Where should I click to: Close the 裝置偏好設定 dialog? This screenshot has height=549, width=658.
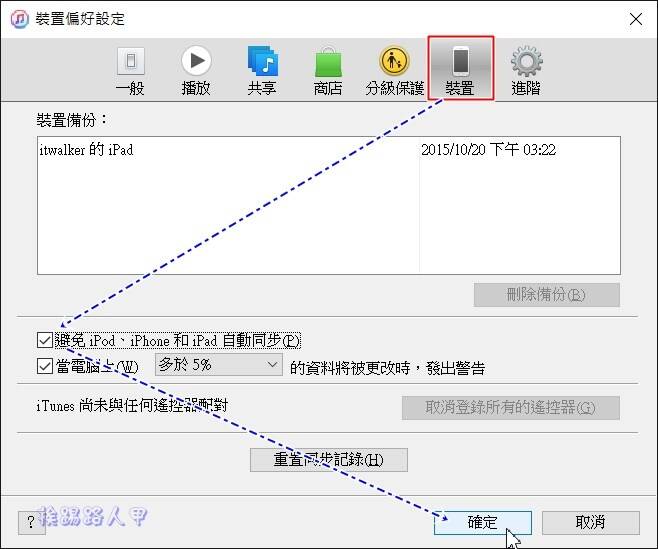pyautogui.click(x=636, y=19)
